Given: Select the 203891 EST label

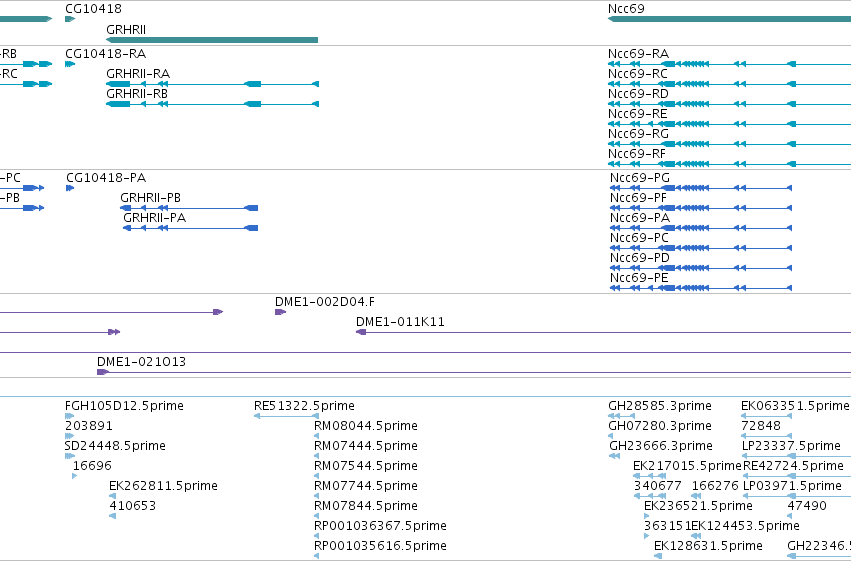Looking at the screenshot, I should coord(89,426).
